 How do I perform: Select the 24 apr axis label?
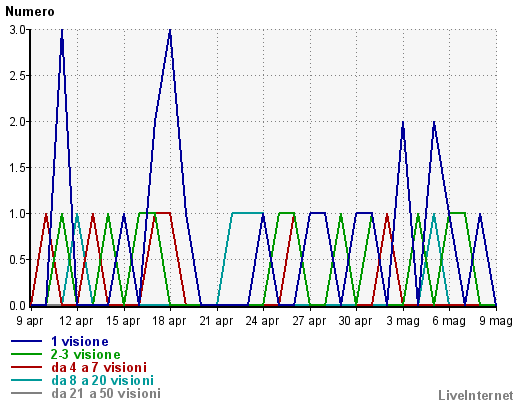point(262,321)
